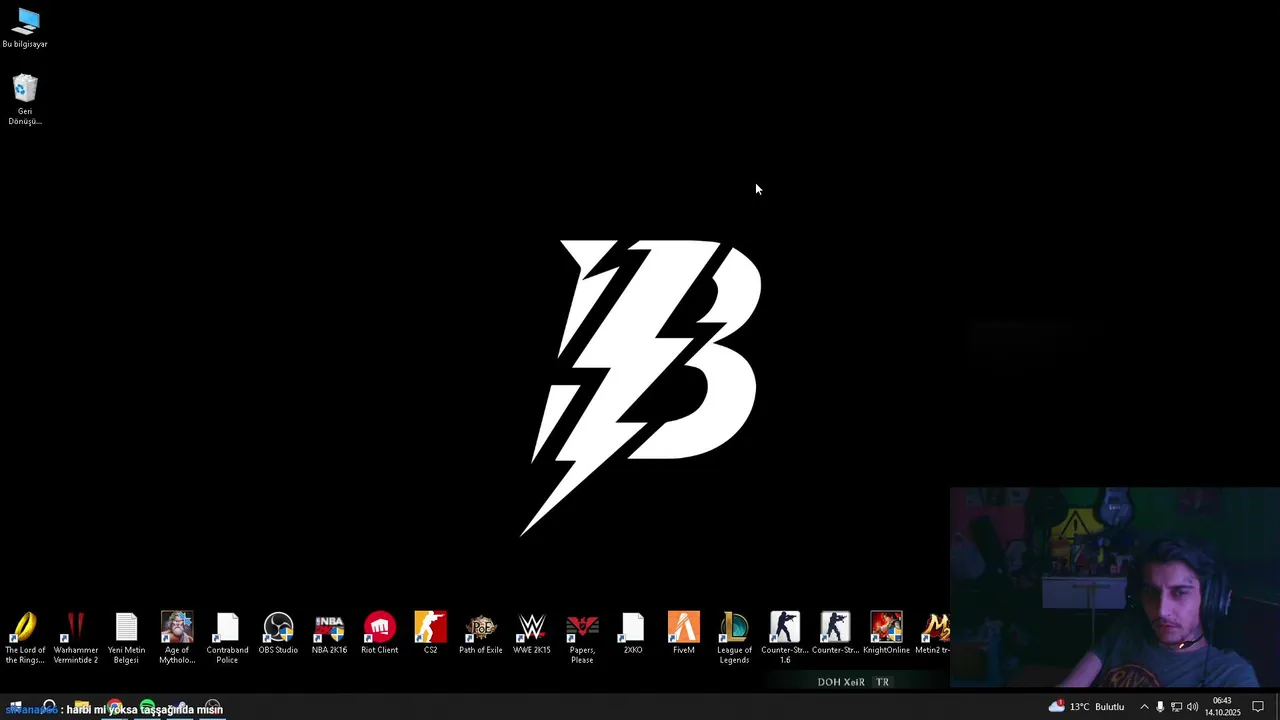Select Path of Exile shortcut
Screen dimensions: 1280x720
pyautogui.click(x=481, y=634)
